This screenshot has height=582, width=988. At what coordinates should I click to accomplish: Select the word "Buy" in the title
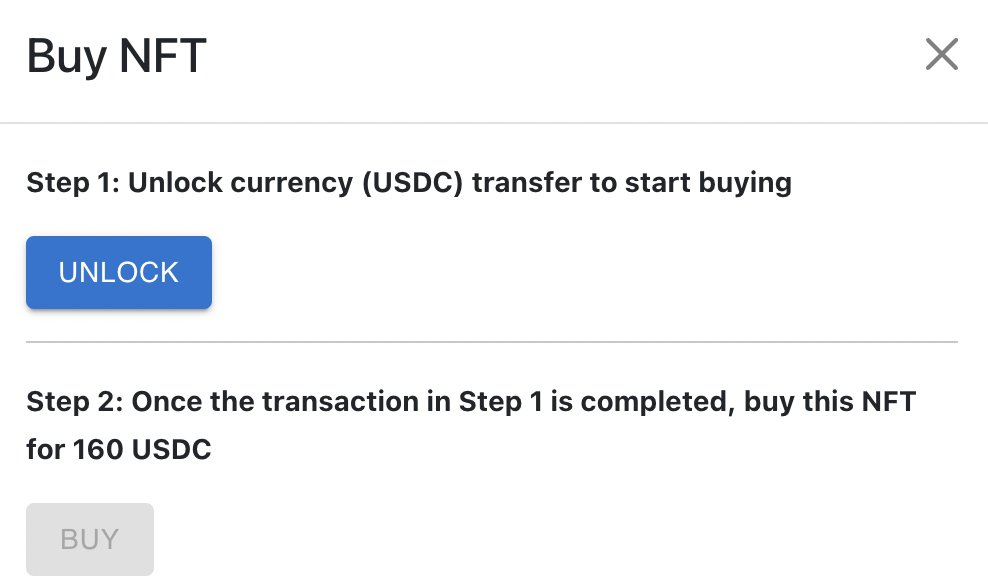pos(66,56)
